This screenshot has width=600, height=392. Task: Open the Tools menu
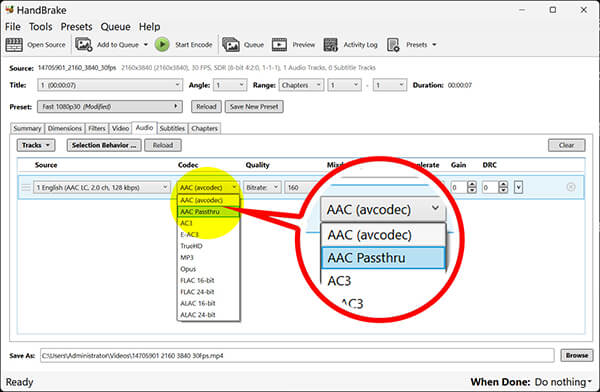pos(41,27)
